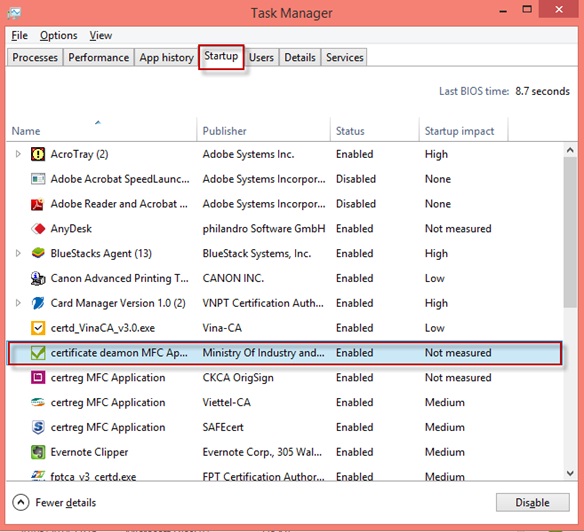Click publisher Viettel-CA

226,402
